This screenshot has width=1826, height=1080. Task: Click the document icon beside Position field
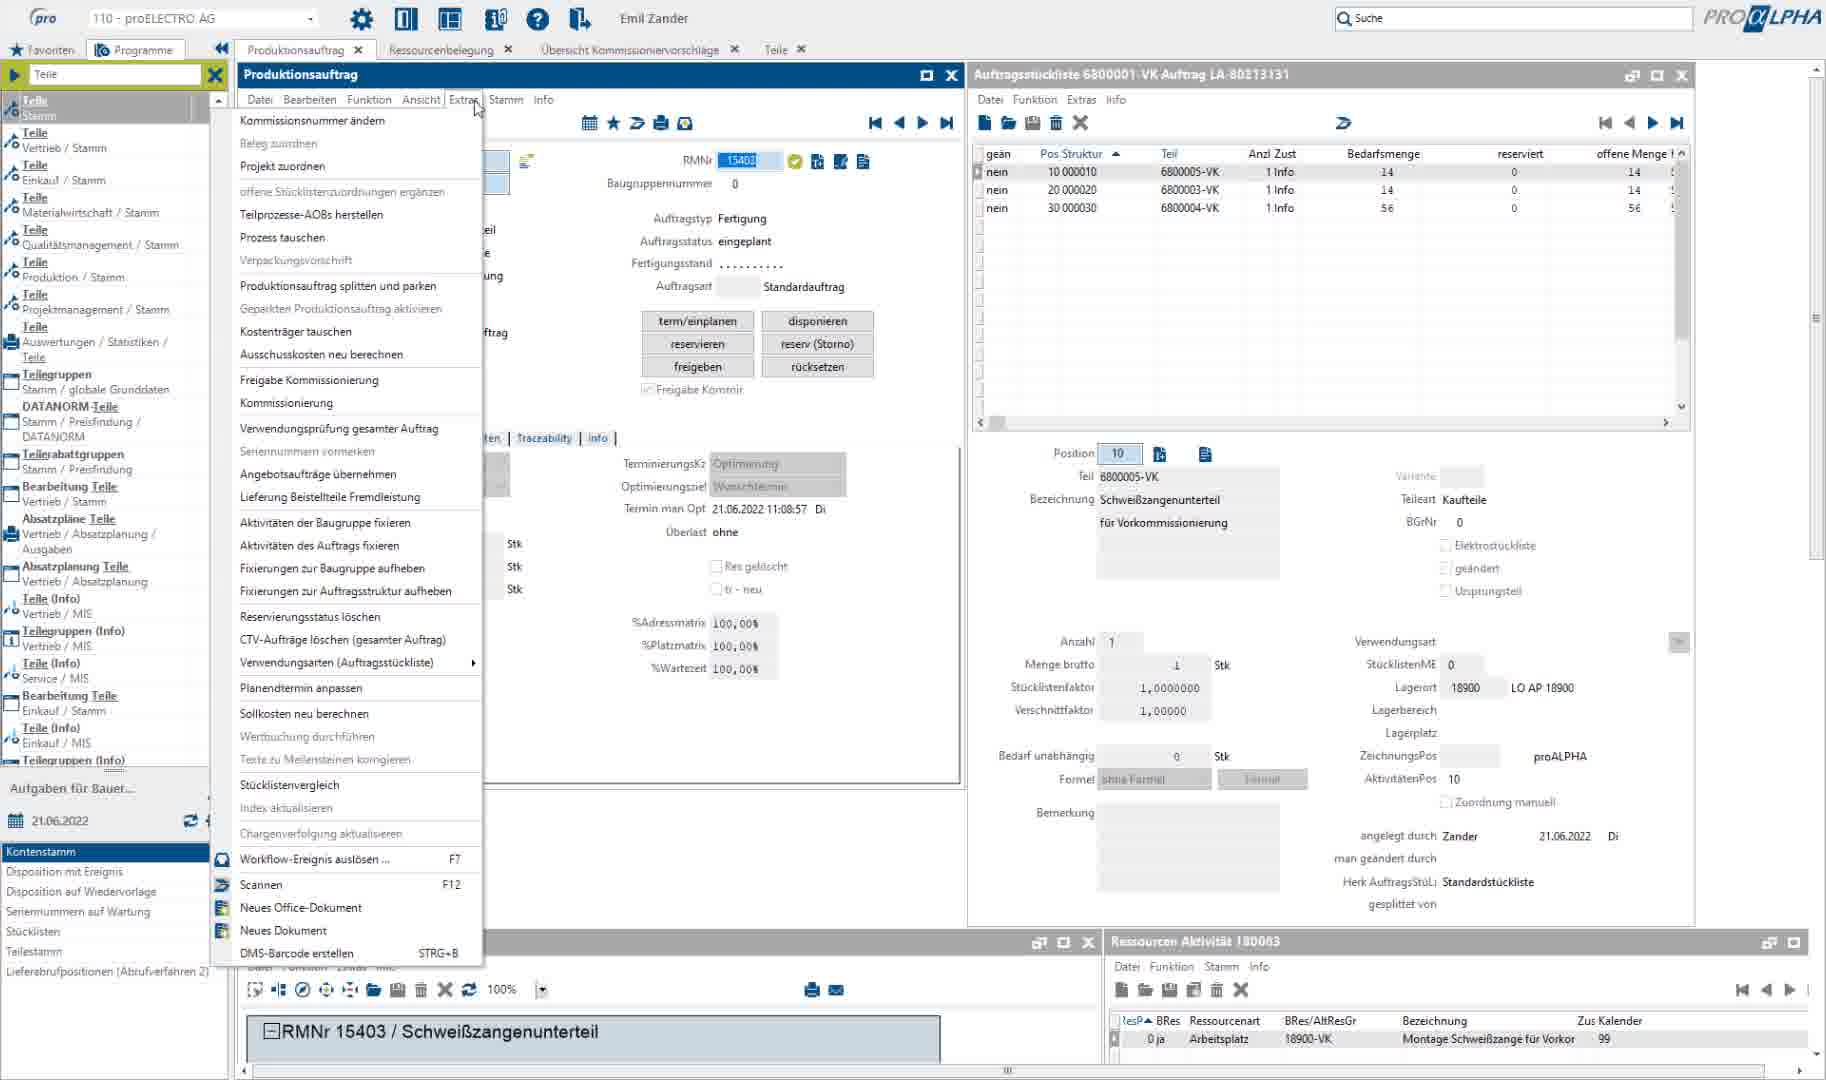click(1205, 454)
